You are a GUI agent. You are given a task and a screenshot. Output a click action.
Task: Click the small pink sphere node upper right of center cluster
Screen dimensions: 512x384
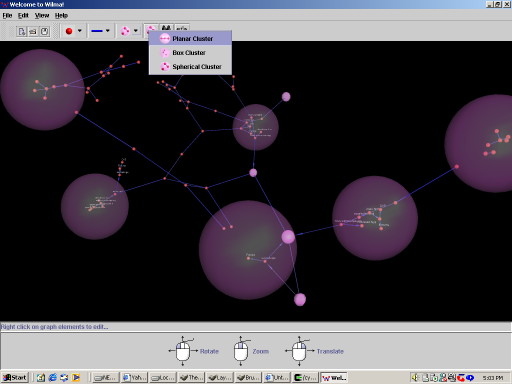pyautogui.click(x=286, y=97)
